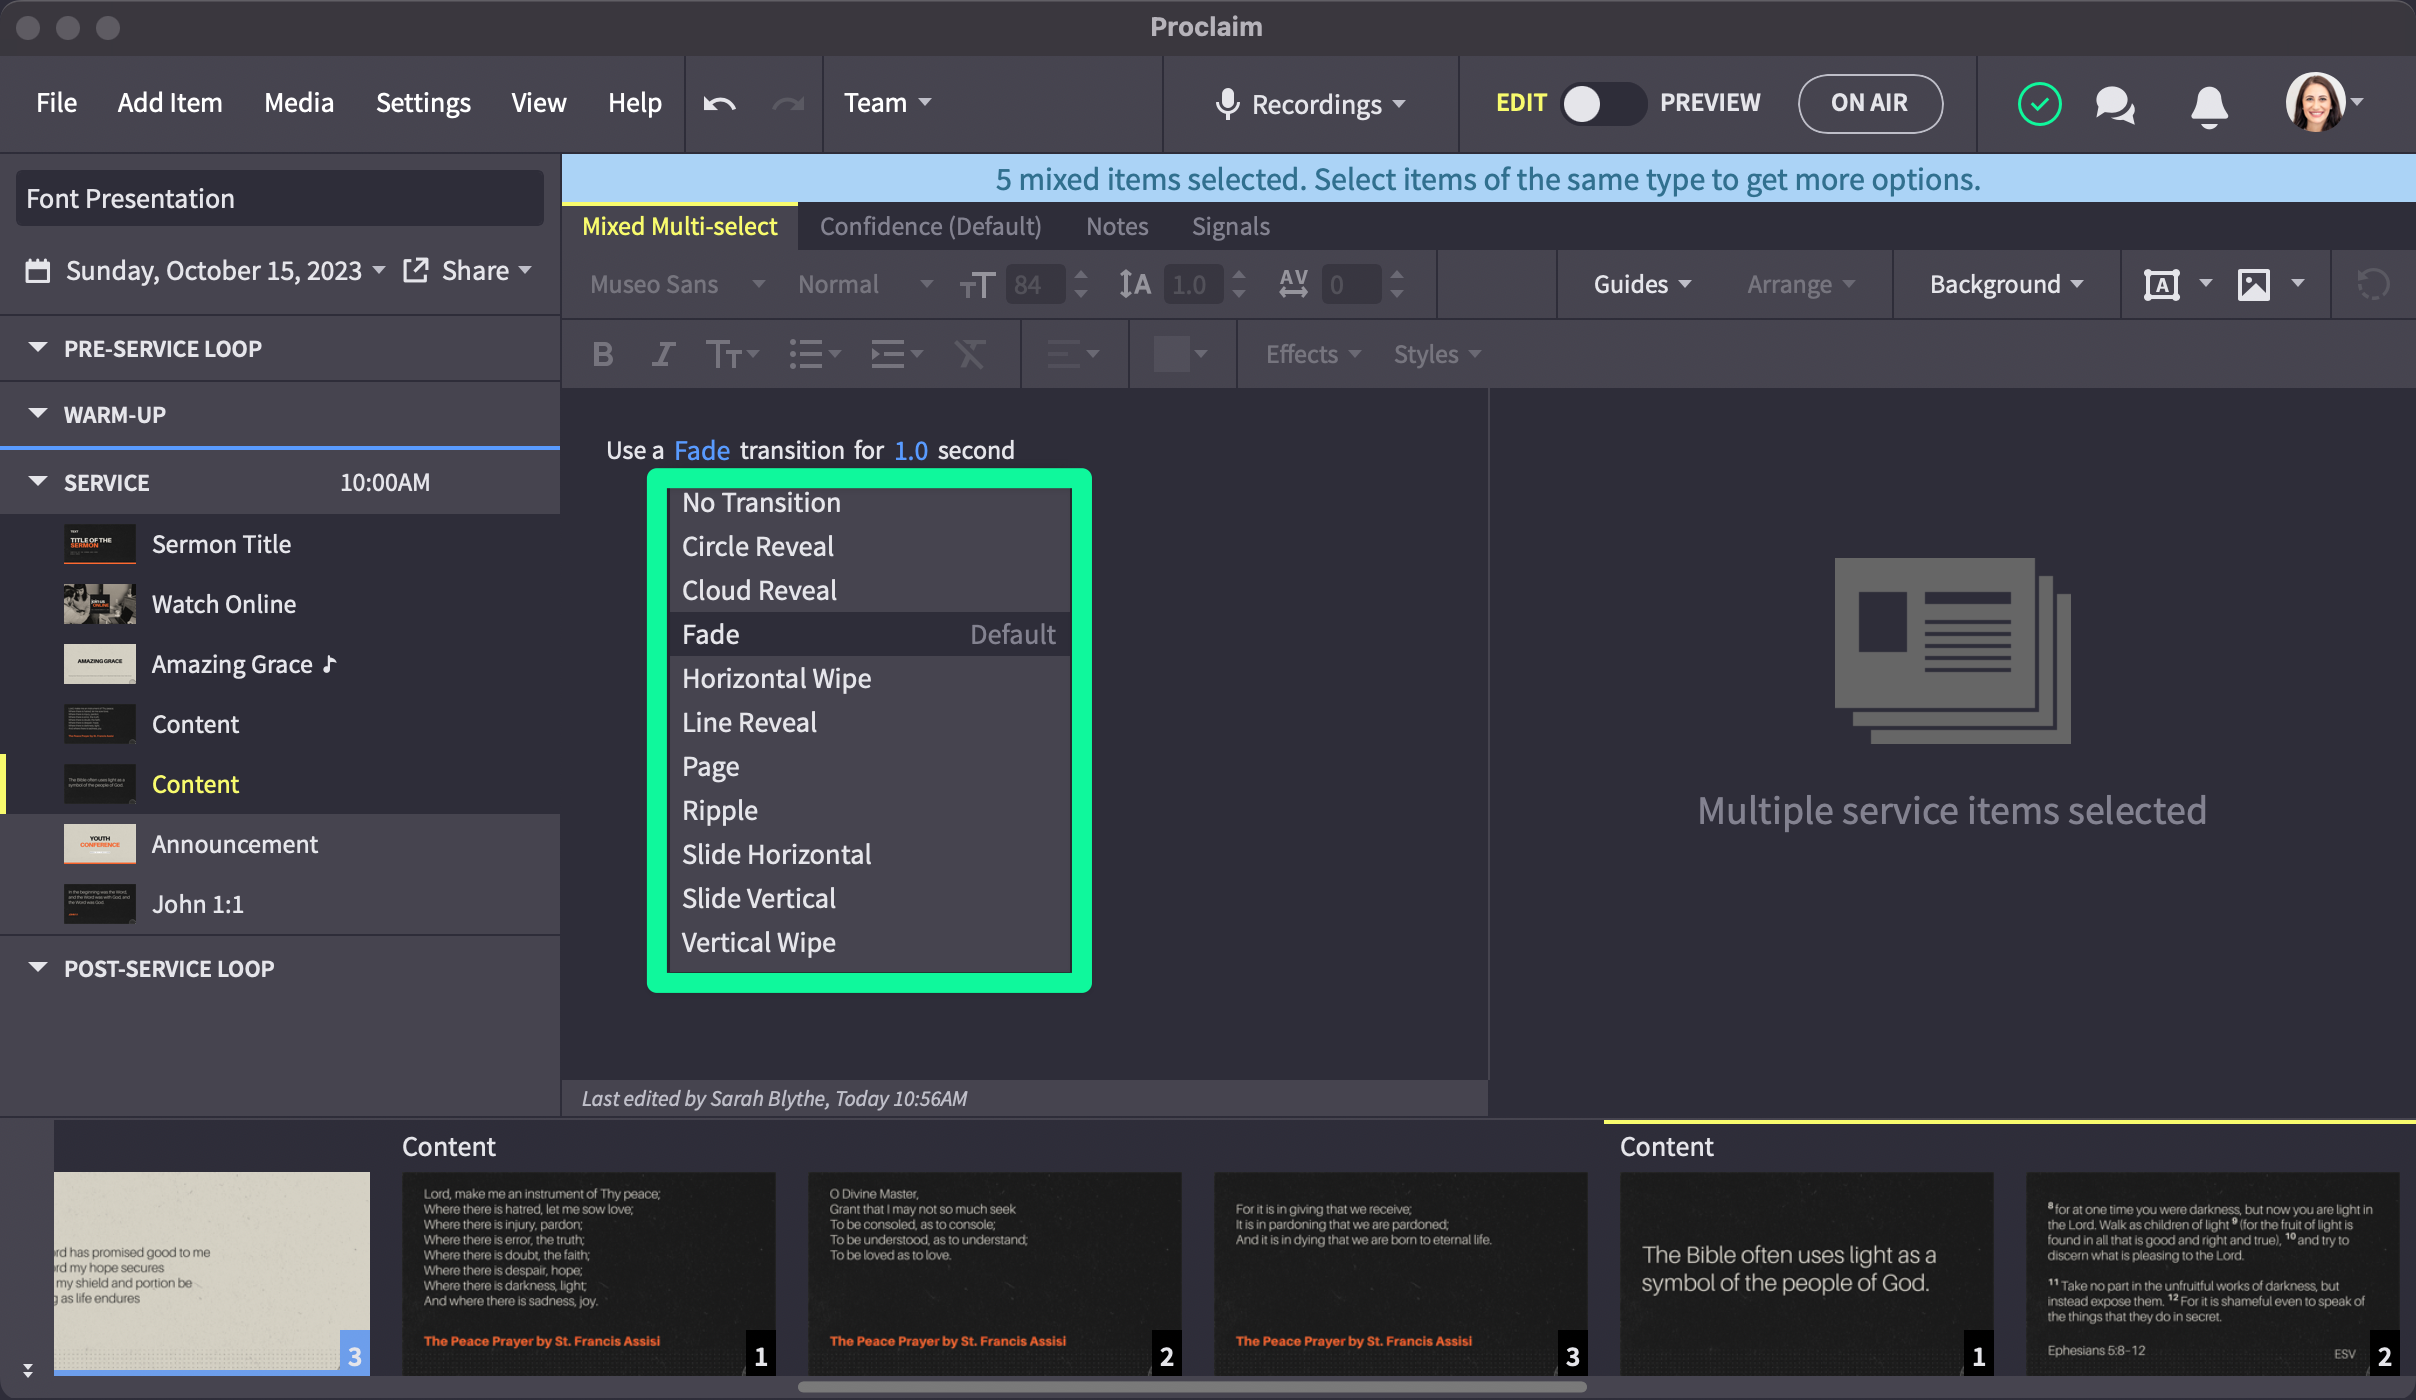Click the add text box icon
Screen dimensions: 2416x1400
pos(2161,285)
